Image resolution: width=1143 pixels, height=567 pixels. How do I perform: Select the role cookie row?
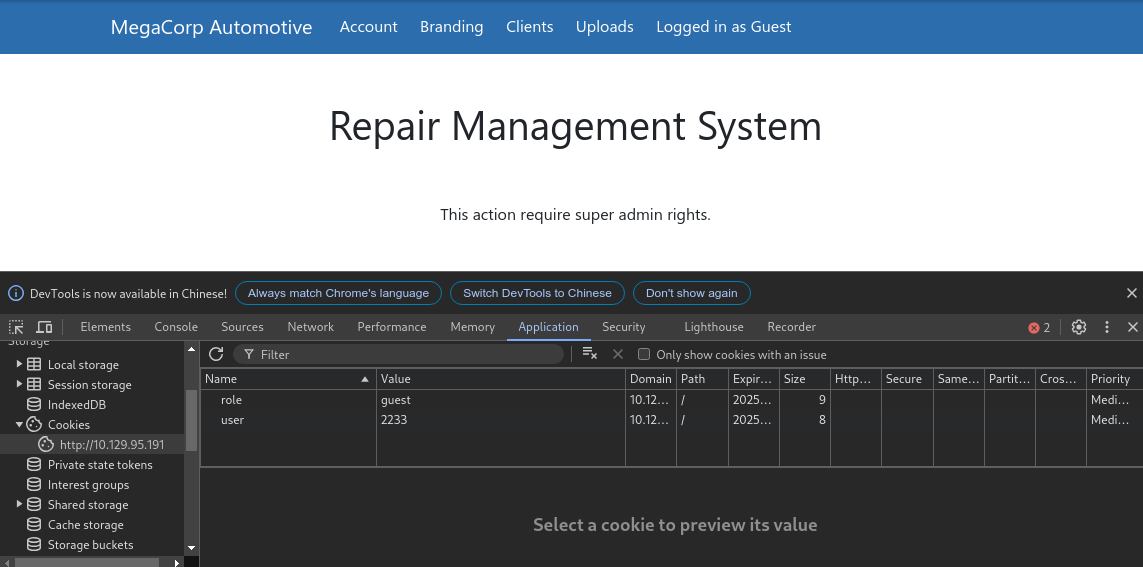[290, 400]
